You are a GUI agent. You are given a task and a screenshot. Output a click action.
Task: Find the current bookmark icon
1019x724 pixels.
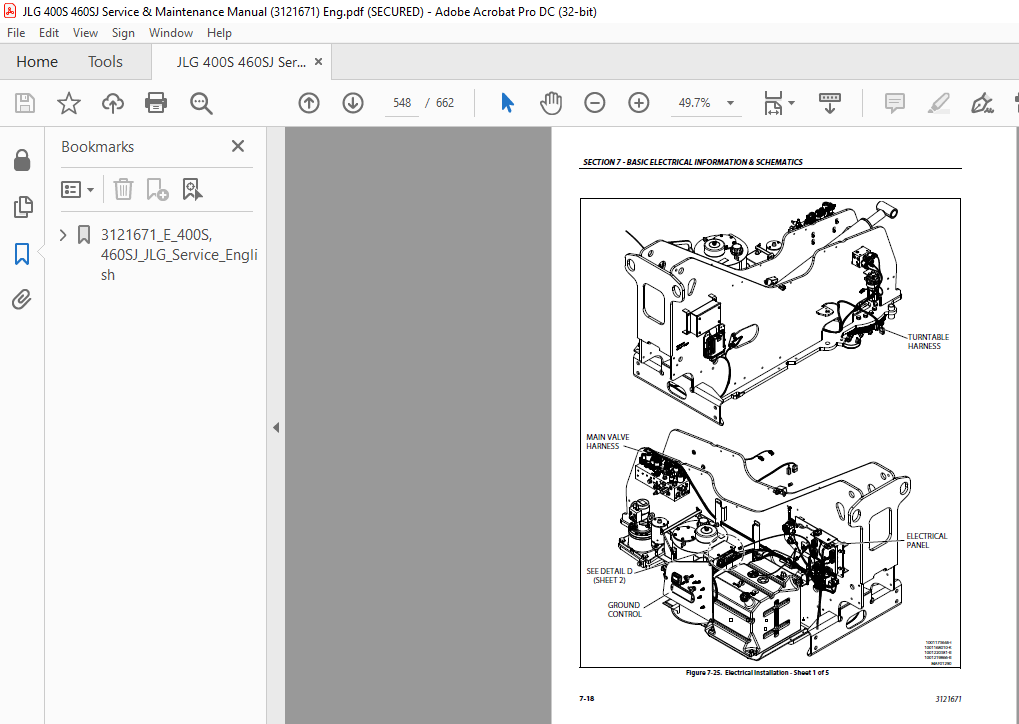(x=192, y=189)
